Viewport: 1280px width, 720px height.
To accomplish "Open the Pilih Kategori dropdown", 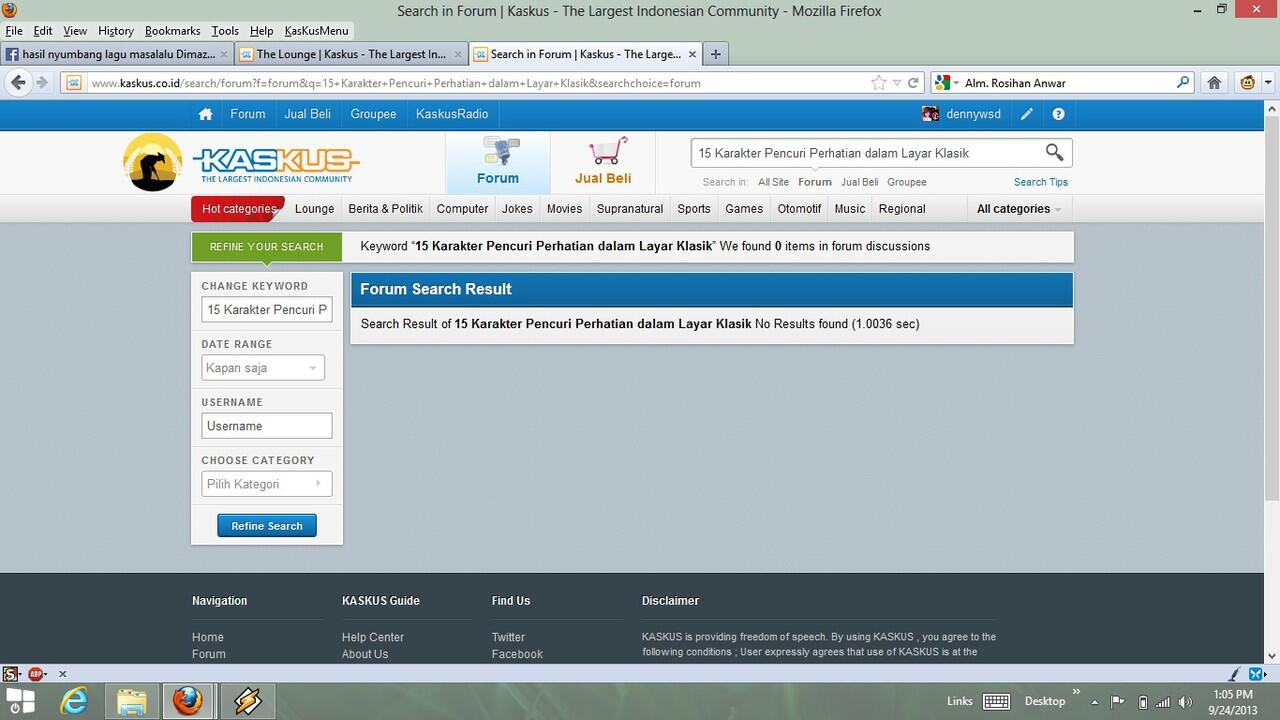I will 266,484.
